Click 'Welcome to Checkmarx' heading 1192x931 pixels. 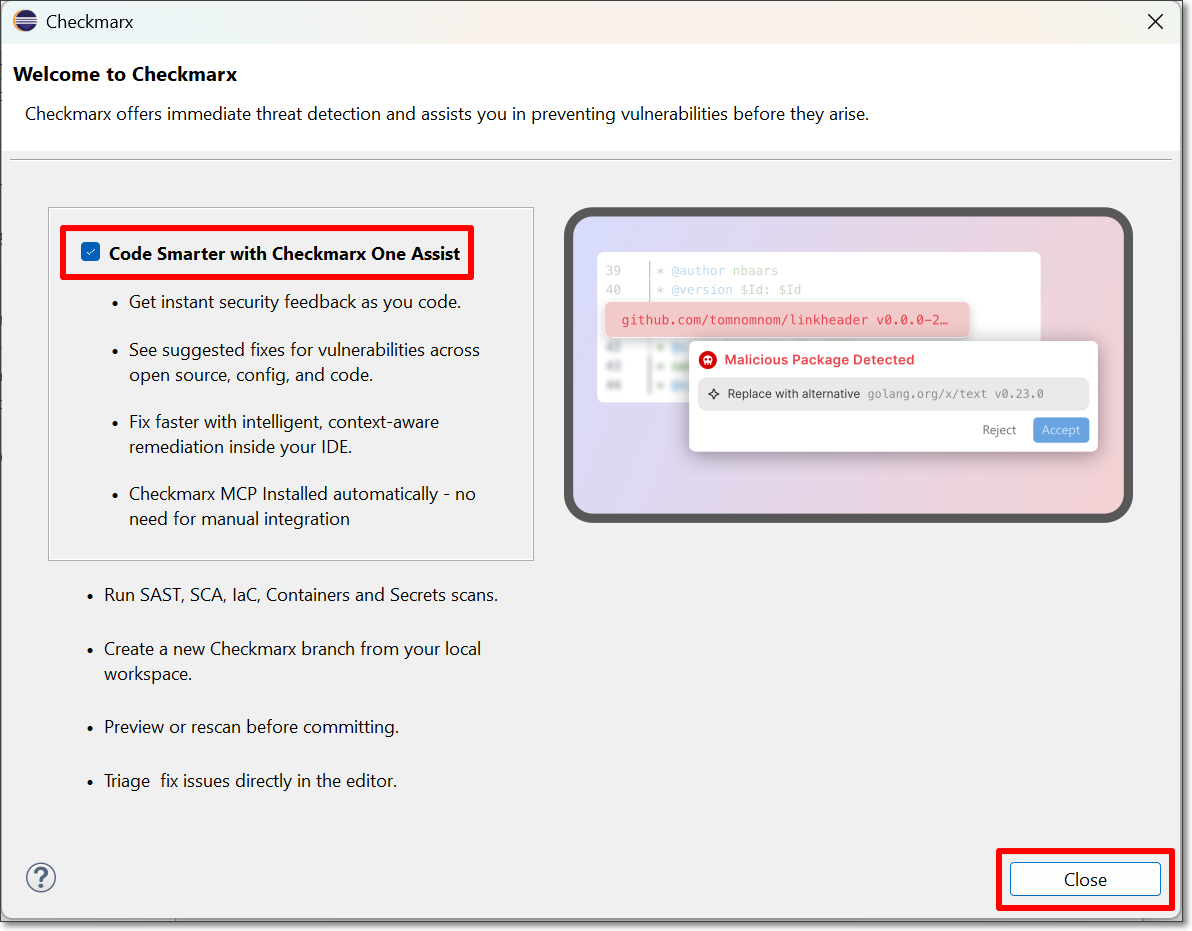[x=125, y=74]
